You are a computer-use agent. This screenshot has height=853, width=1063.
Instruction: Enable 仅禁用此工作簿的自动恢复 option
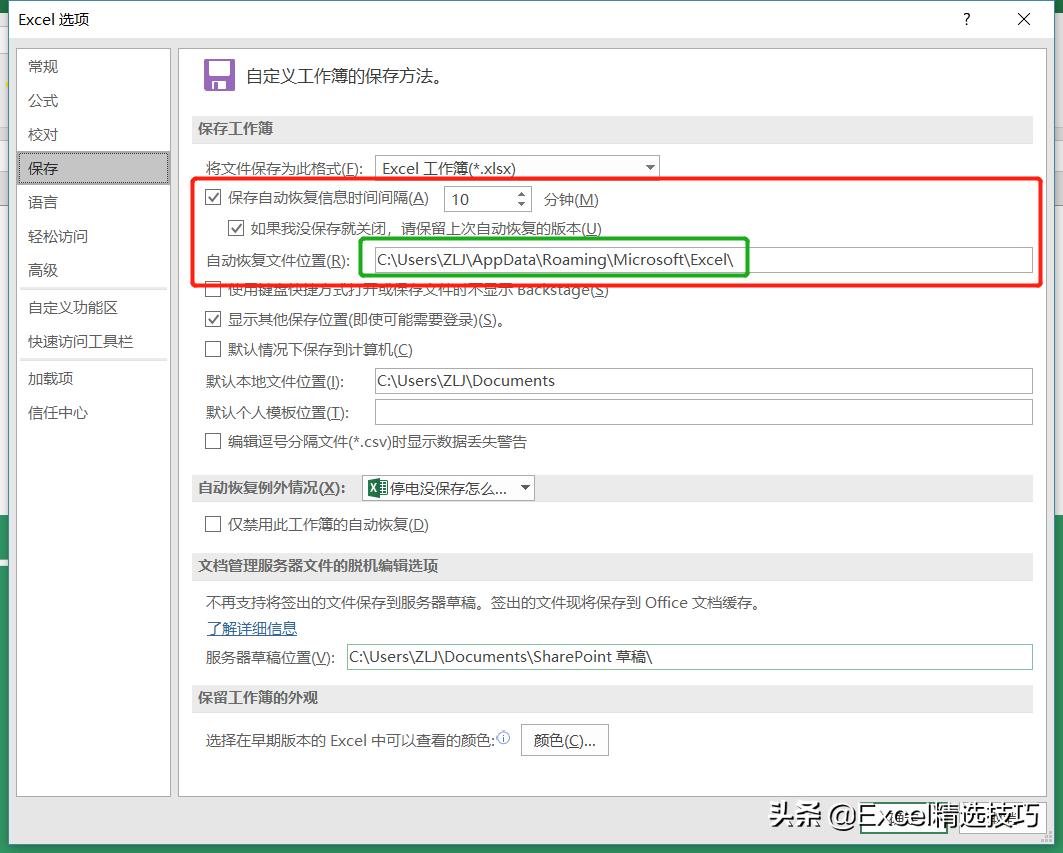pyautogui.click(x=212, y=524)
